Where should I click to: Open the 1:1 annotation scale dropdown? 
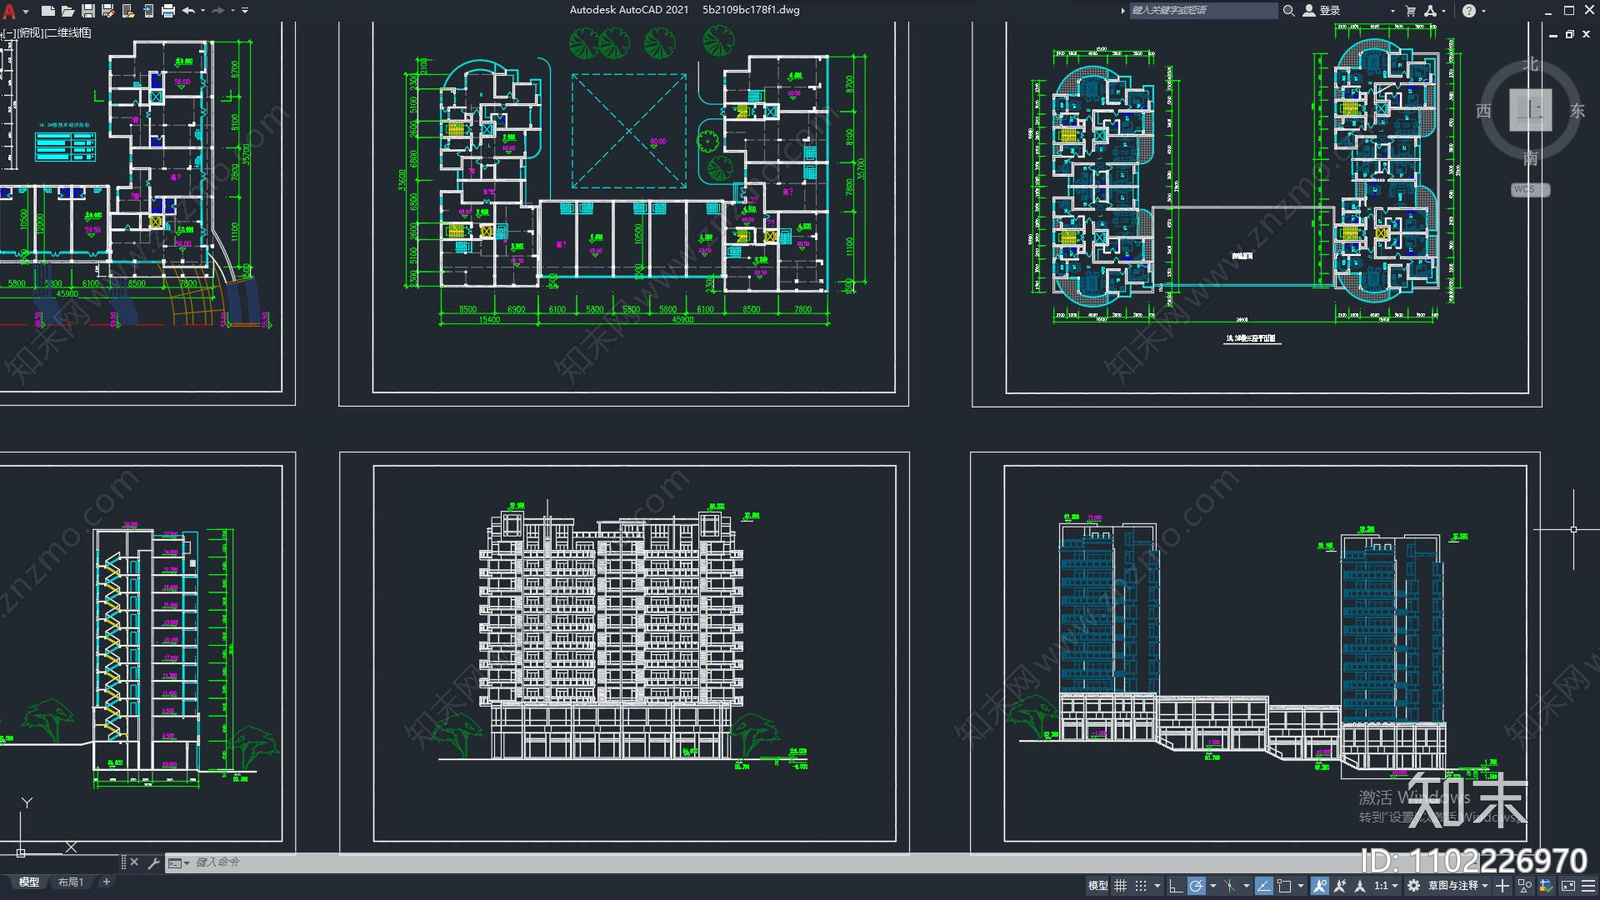[x=1386, y=886]
